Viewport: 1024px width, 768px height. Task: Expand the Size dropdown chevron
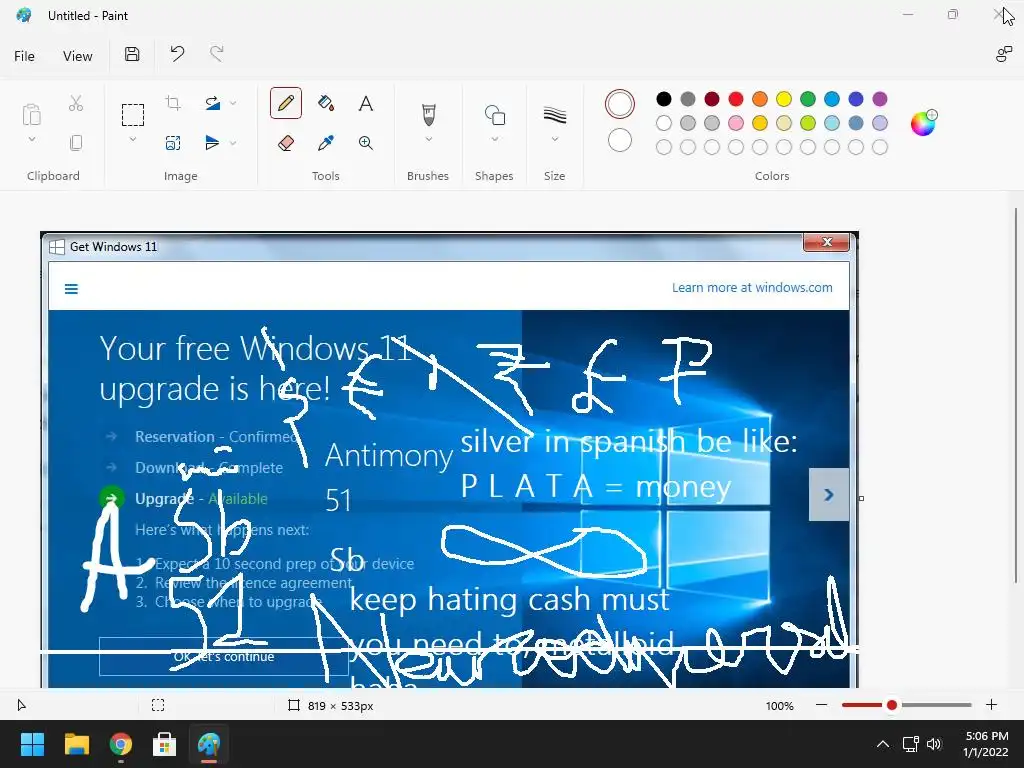[x=554, y=139]
